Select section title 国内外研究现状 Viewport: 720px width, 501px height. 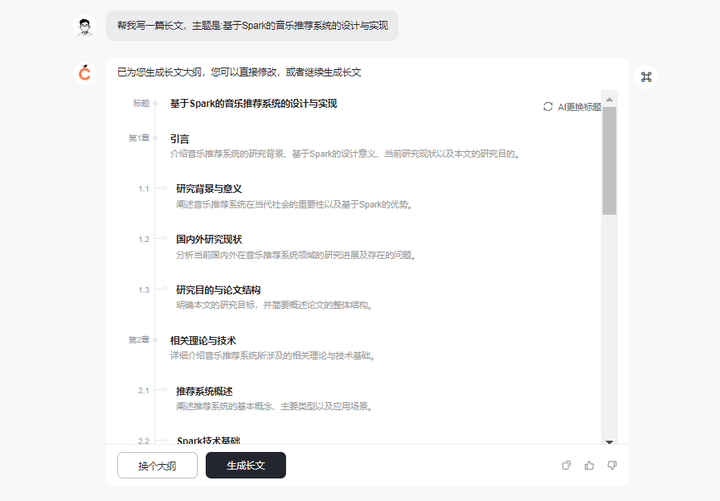point(209,239)
